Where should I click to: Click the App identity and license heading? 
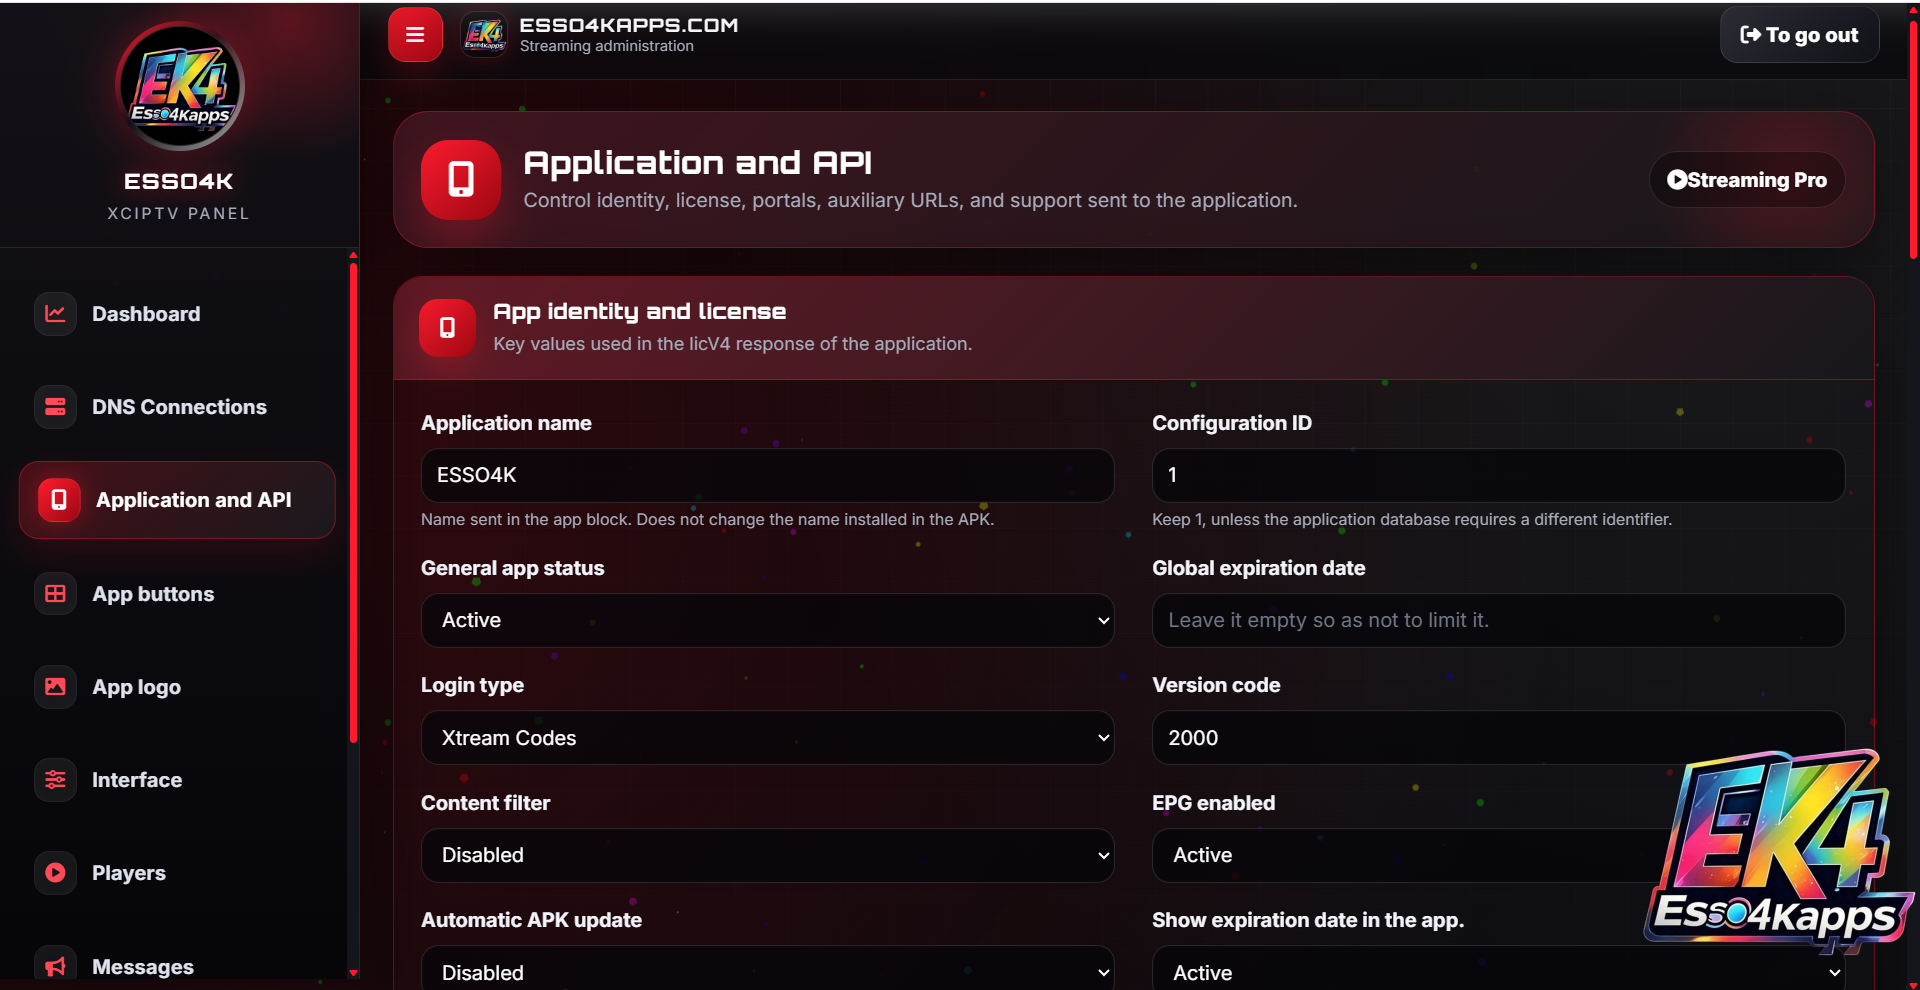(640, 311)
